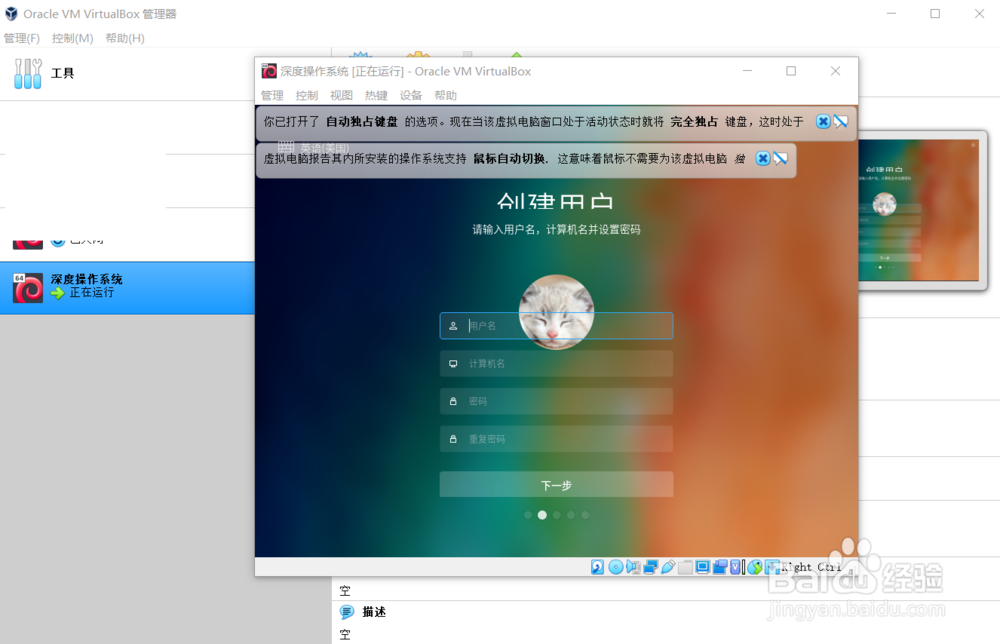1000x644 pixels.
Task: Dismiss the auto-capture keyboard notification
Action: click(x=823, y=121)
